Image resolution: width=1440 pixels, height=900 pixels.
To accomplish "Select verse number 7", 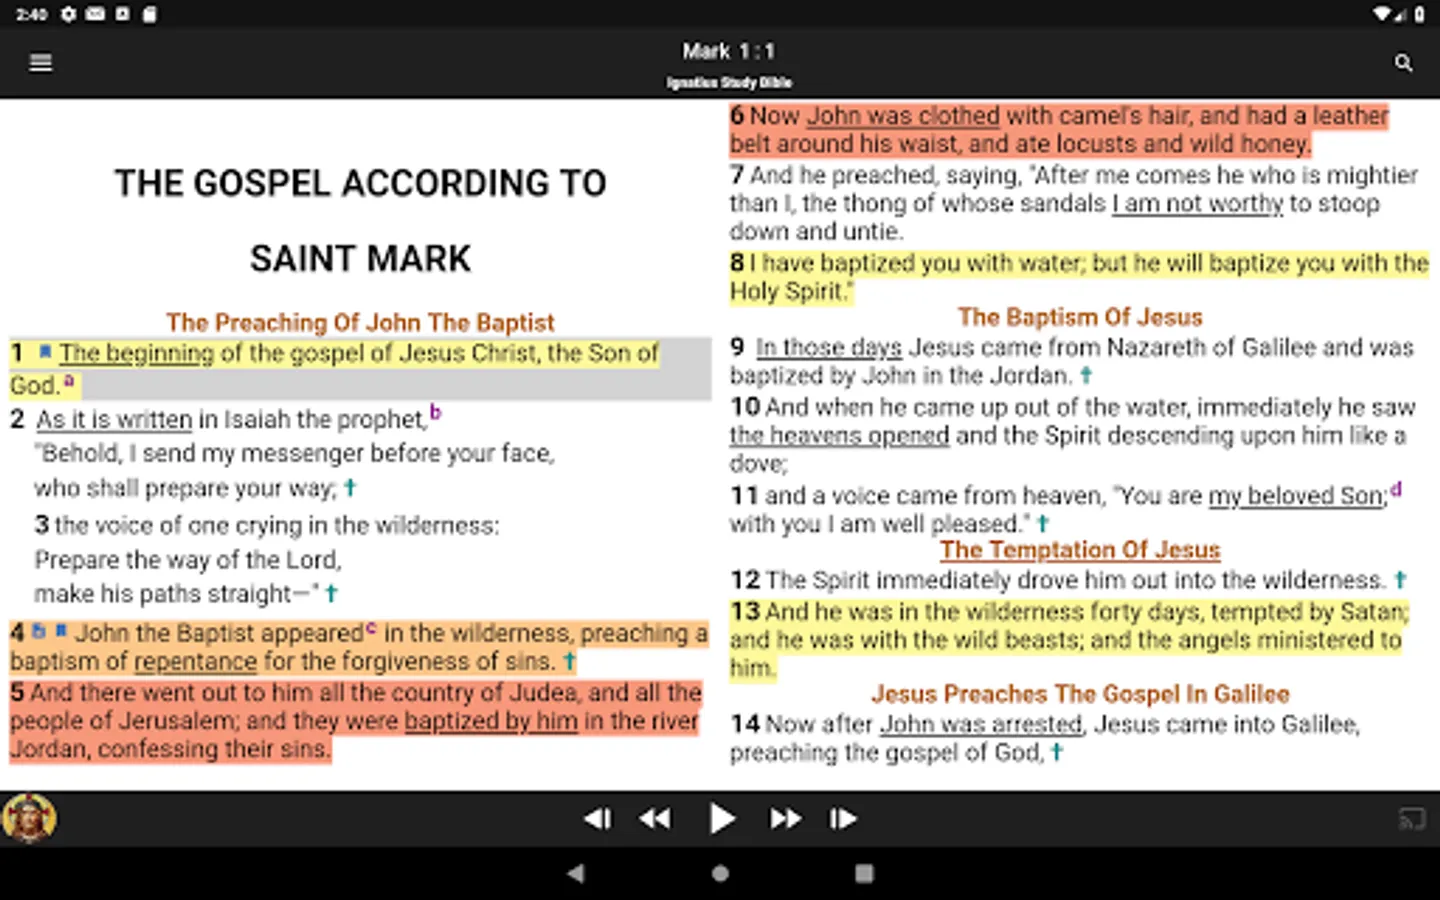I will [737, 175].
